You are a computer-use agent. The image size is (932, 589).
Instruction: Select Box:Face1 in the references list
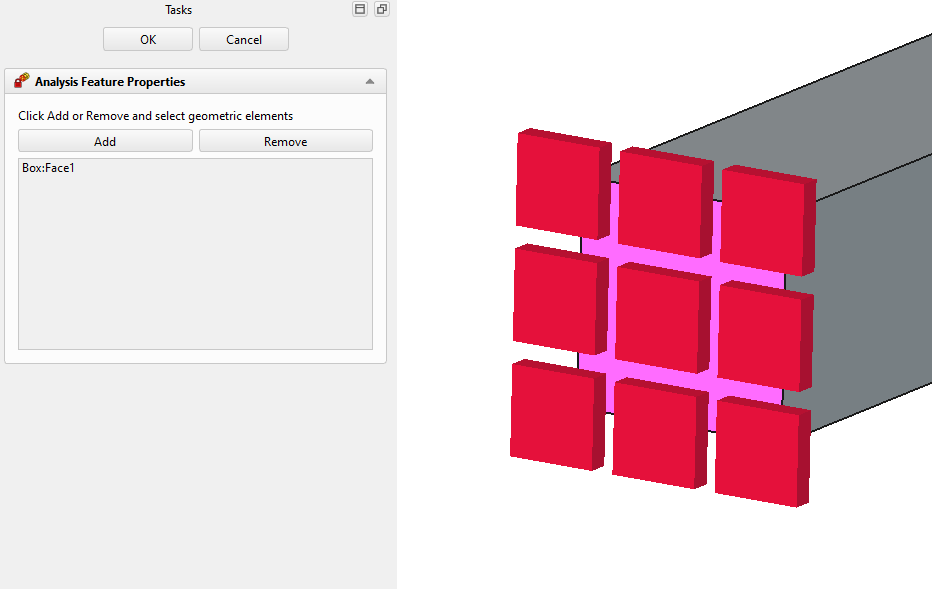(49, 169)
